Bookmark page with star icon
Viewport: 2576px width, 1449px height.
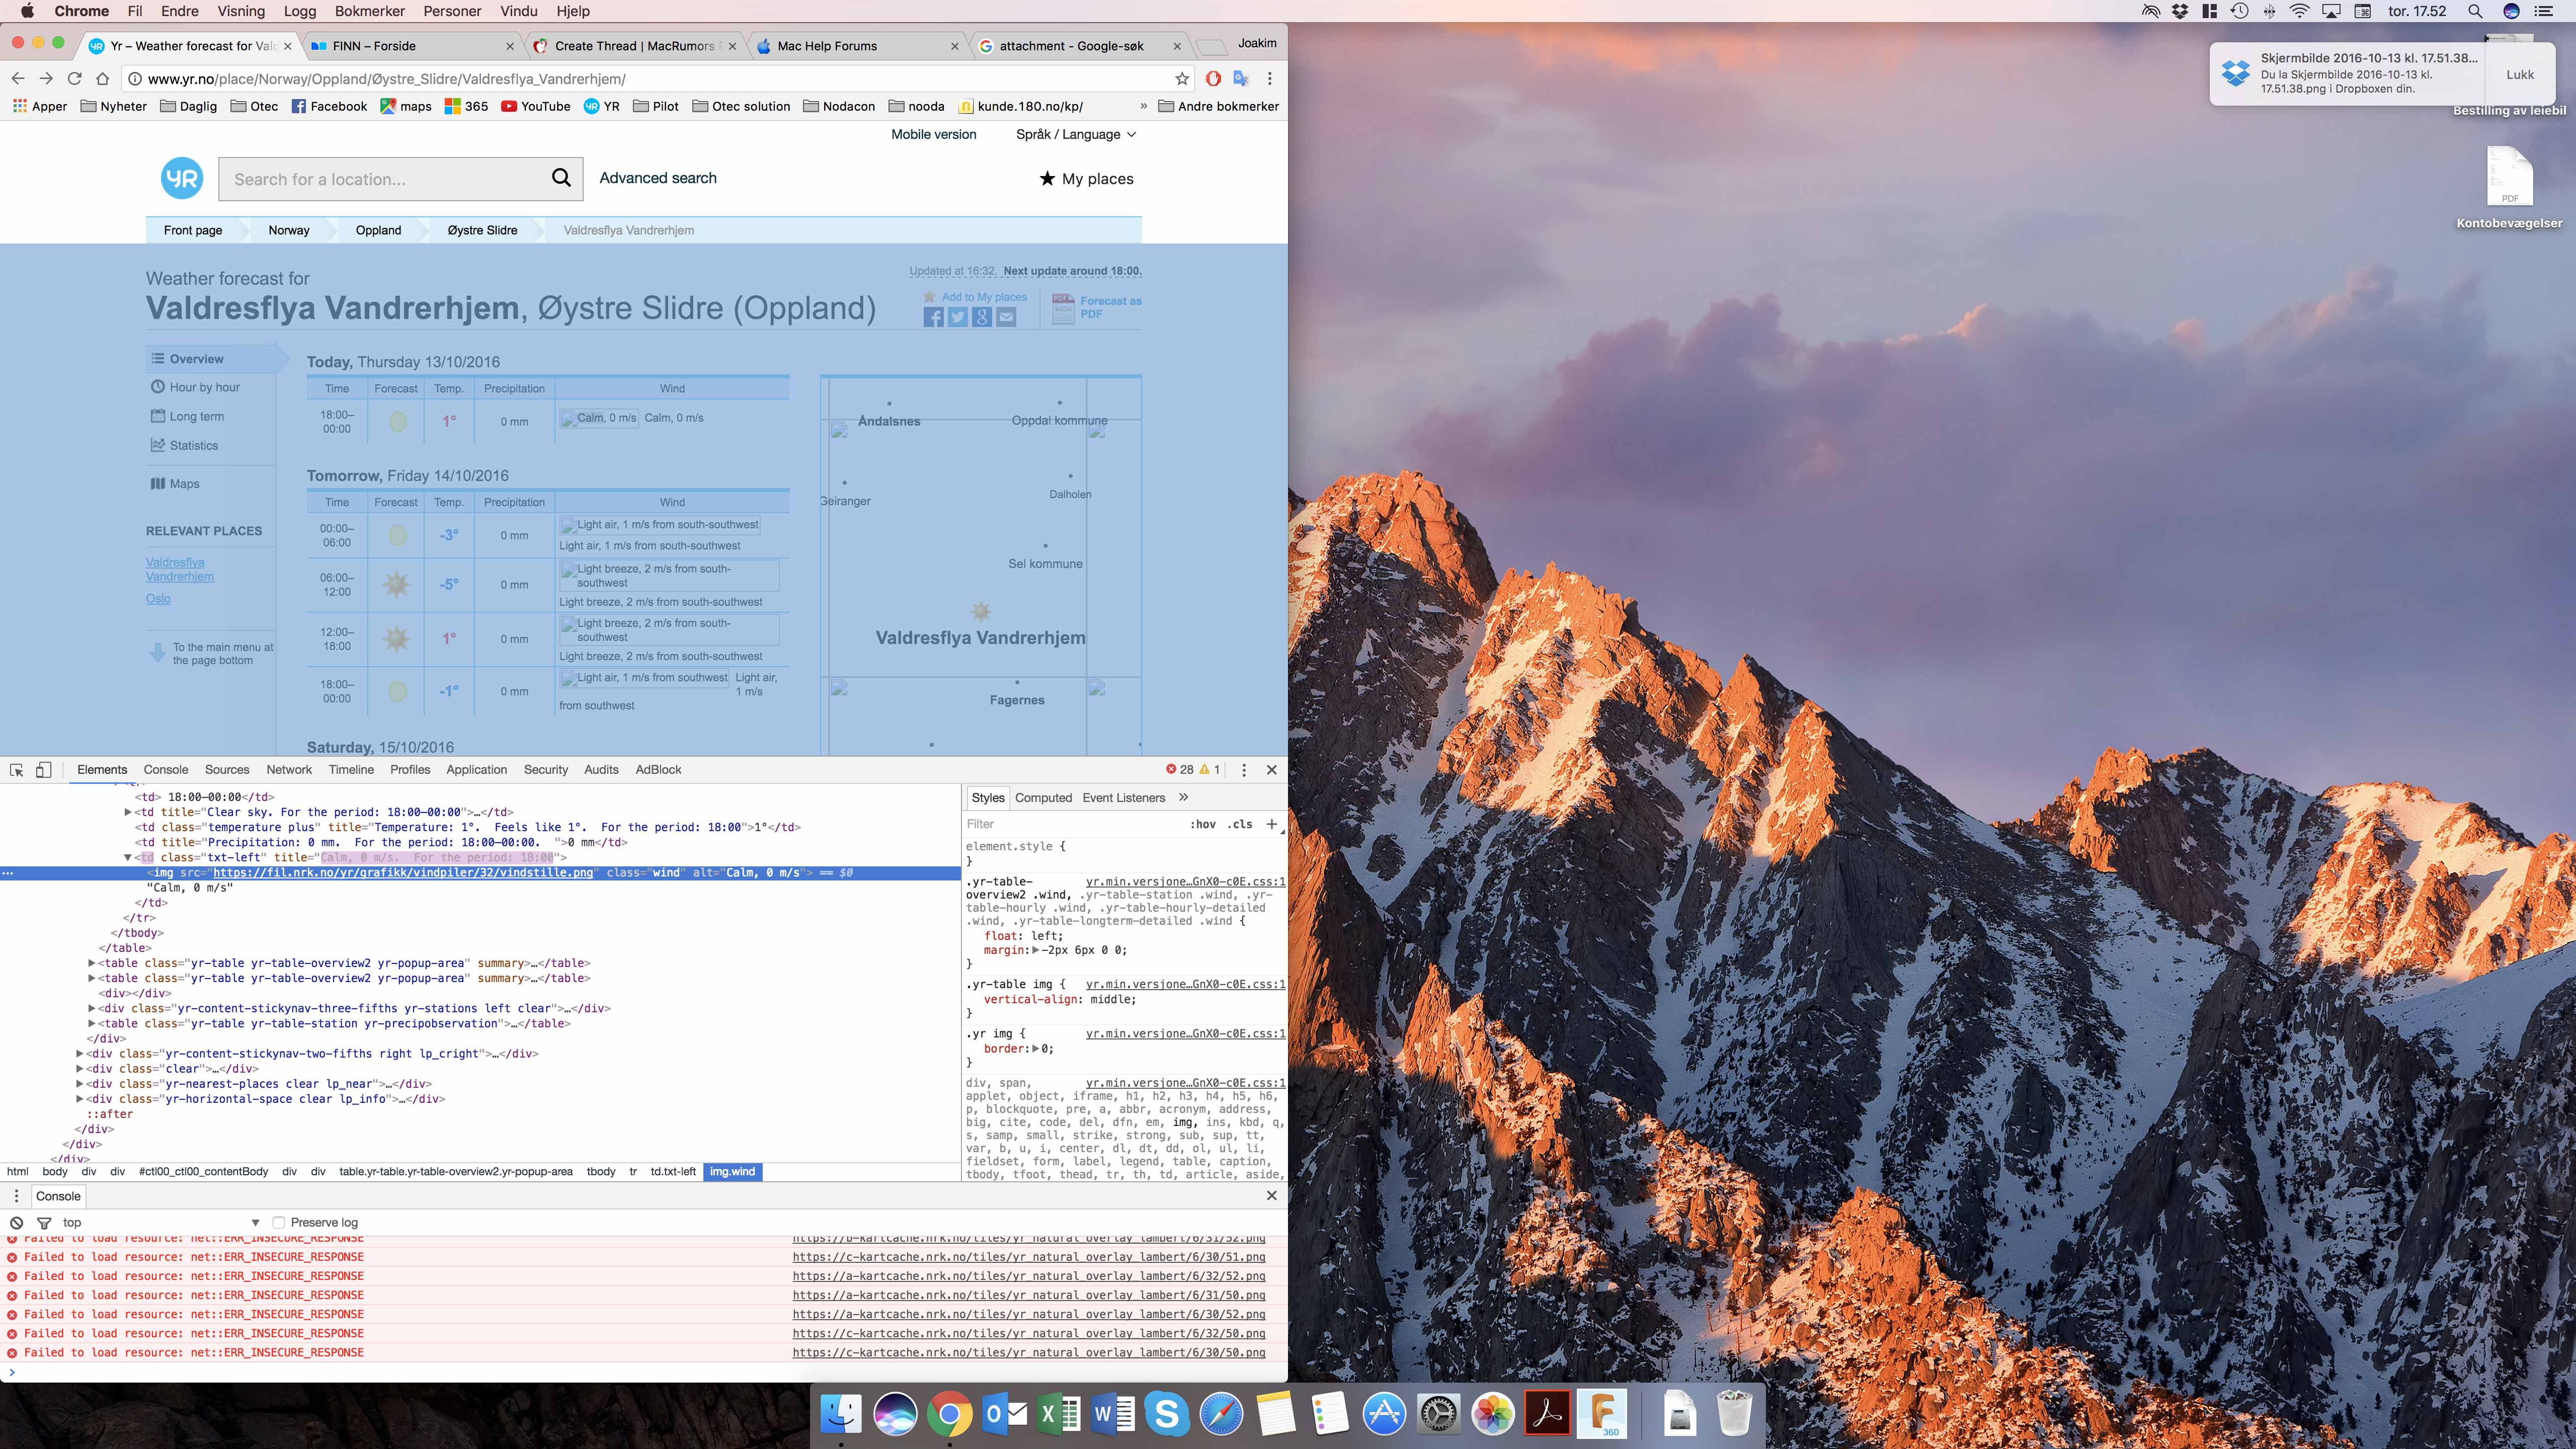click(1182, 79)
